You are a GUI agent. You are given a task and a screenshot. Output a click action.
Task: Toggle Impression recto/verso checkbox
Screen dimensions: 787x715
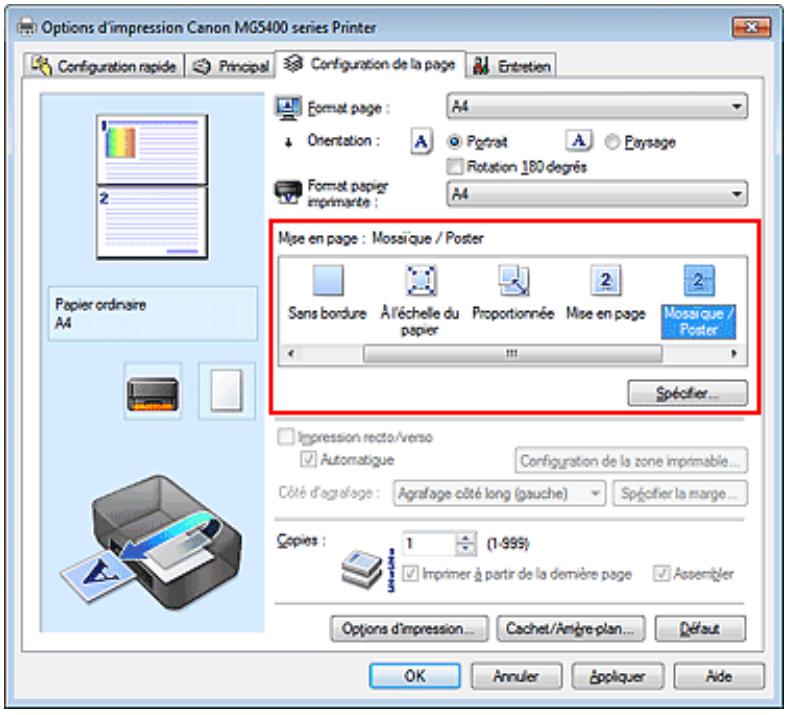click(286, 437)
